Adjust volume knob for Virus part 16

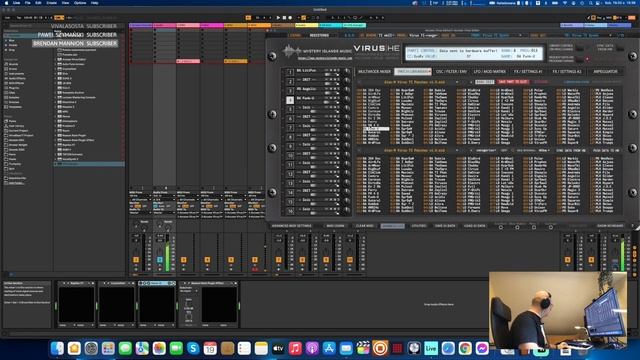tap(347, 210)
